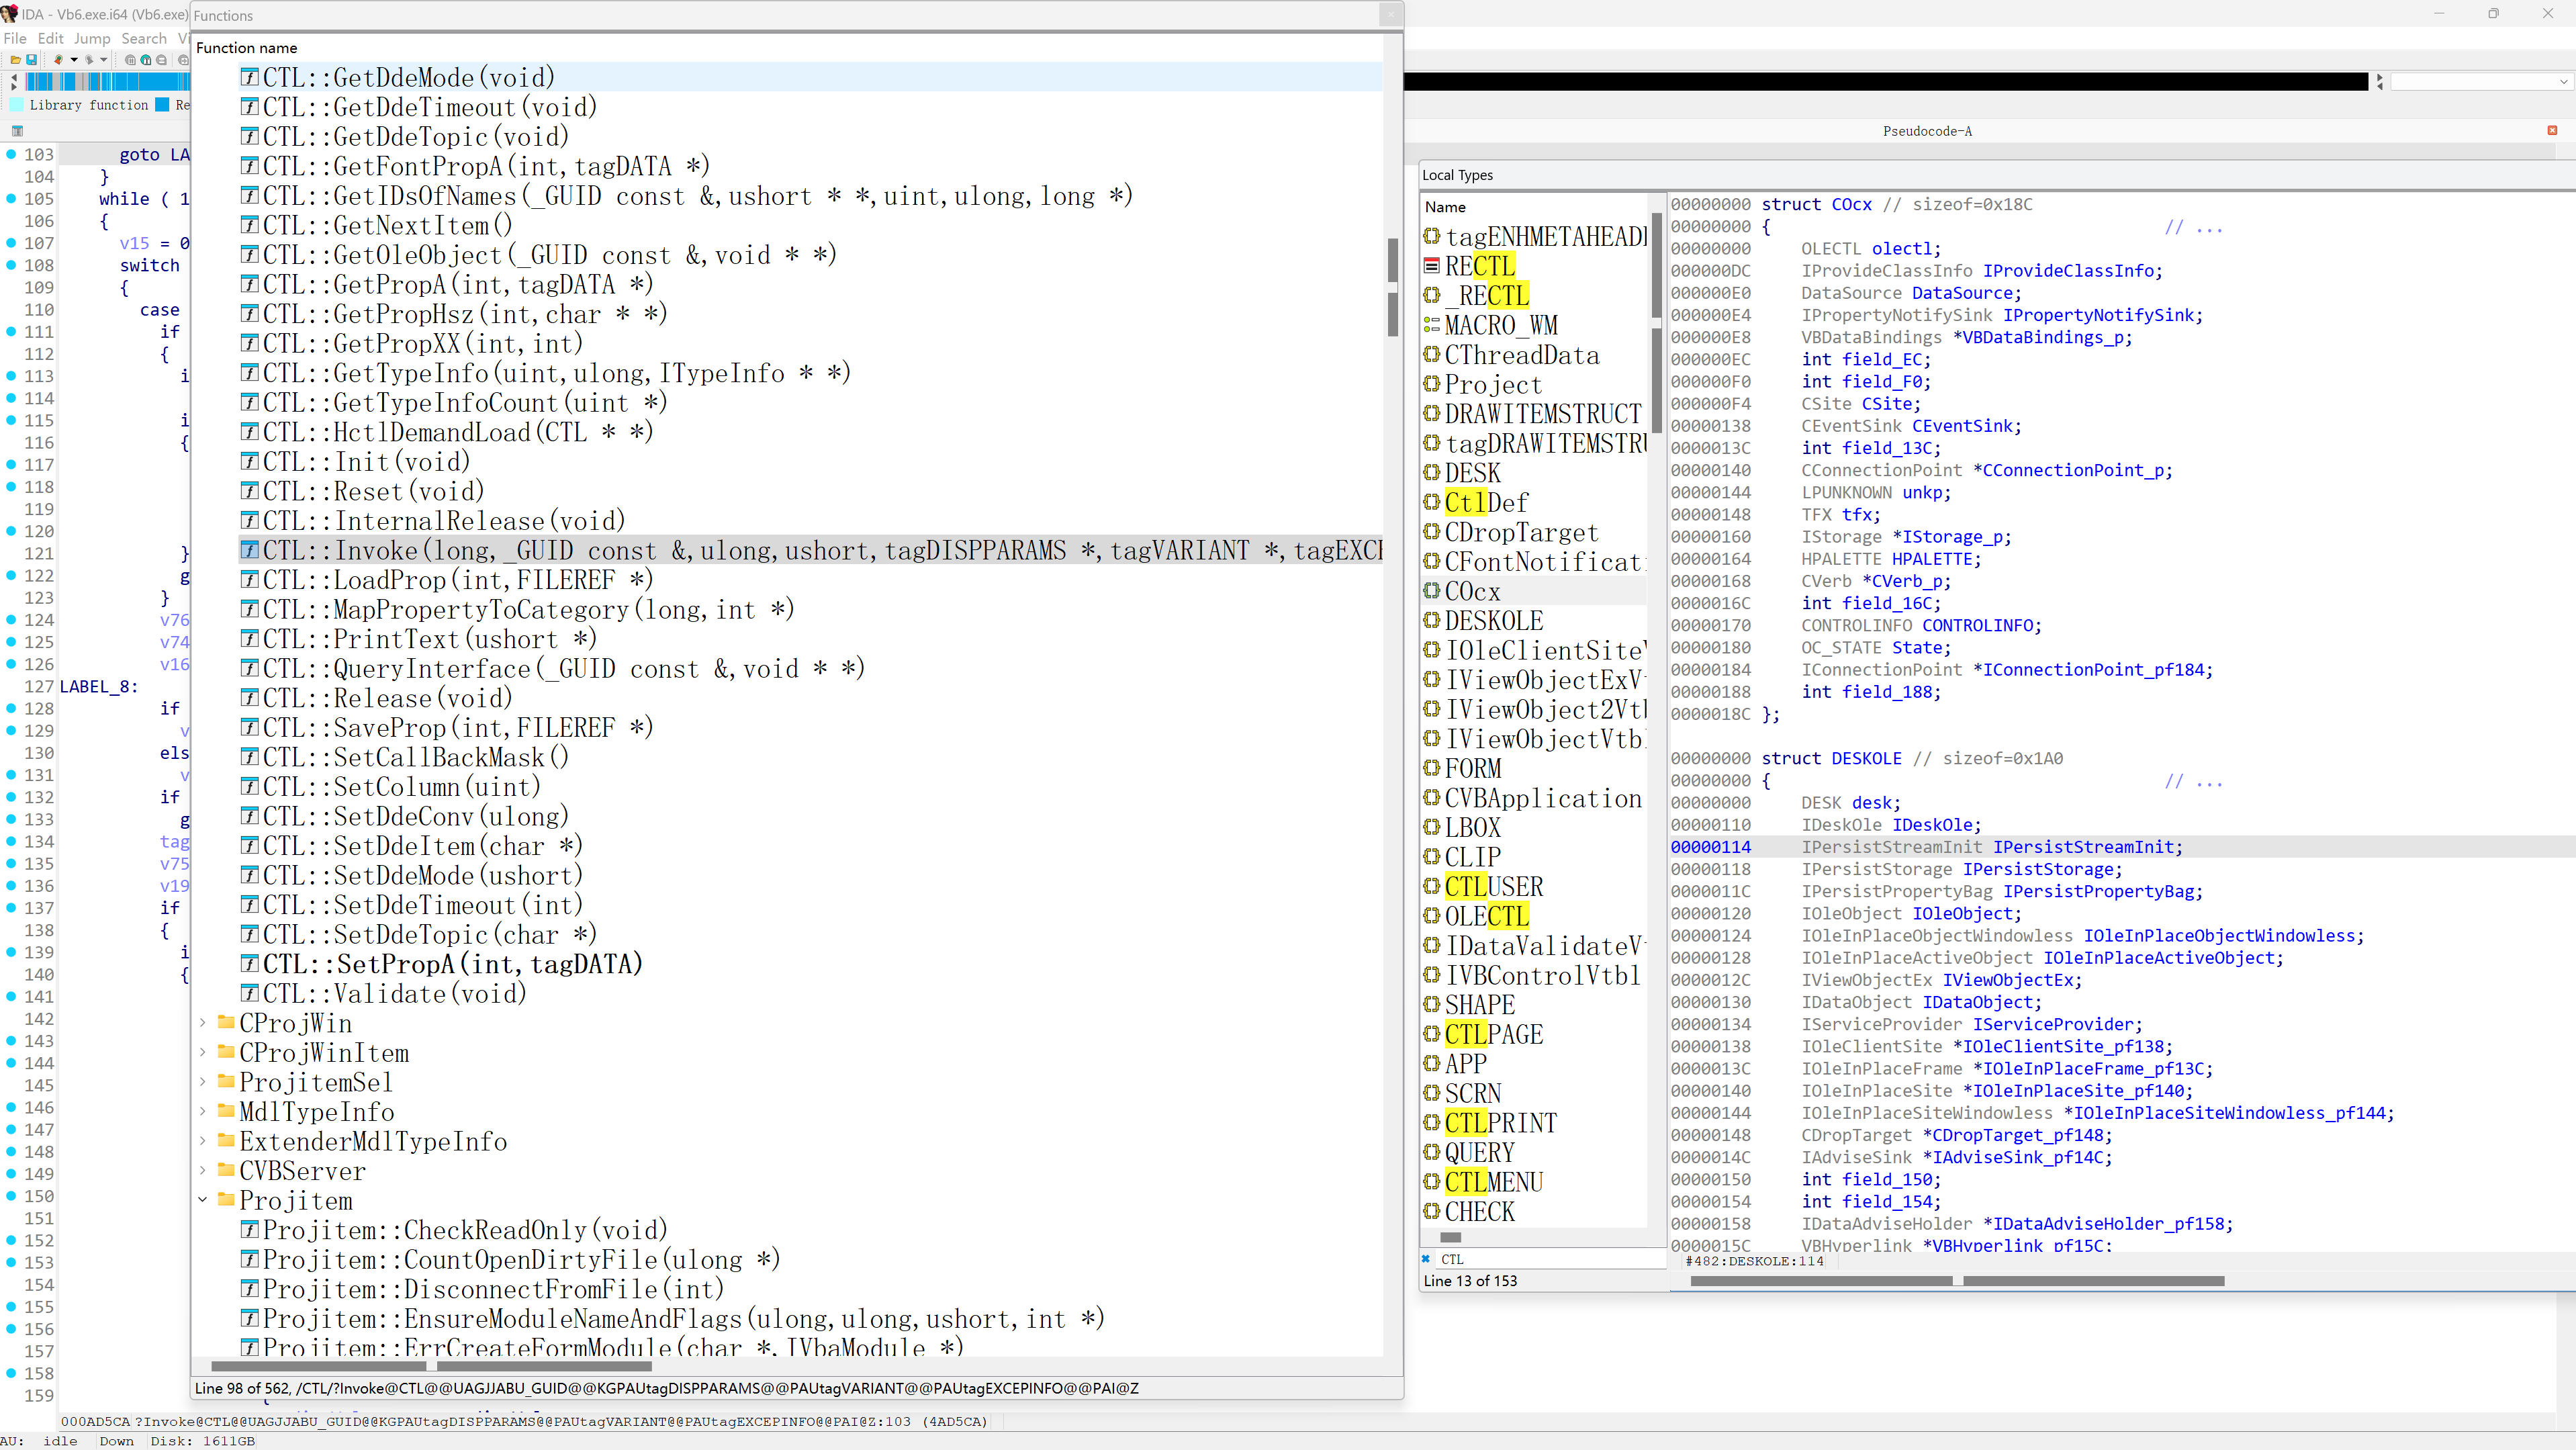Toggle breakpoint dot on line 107

(x=12, y=243)
